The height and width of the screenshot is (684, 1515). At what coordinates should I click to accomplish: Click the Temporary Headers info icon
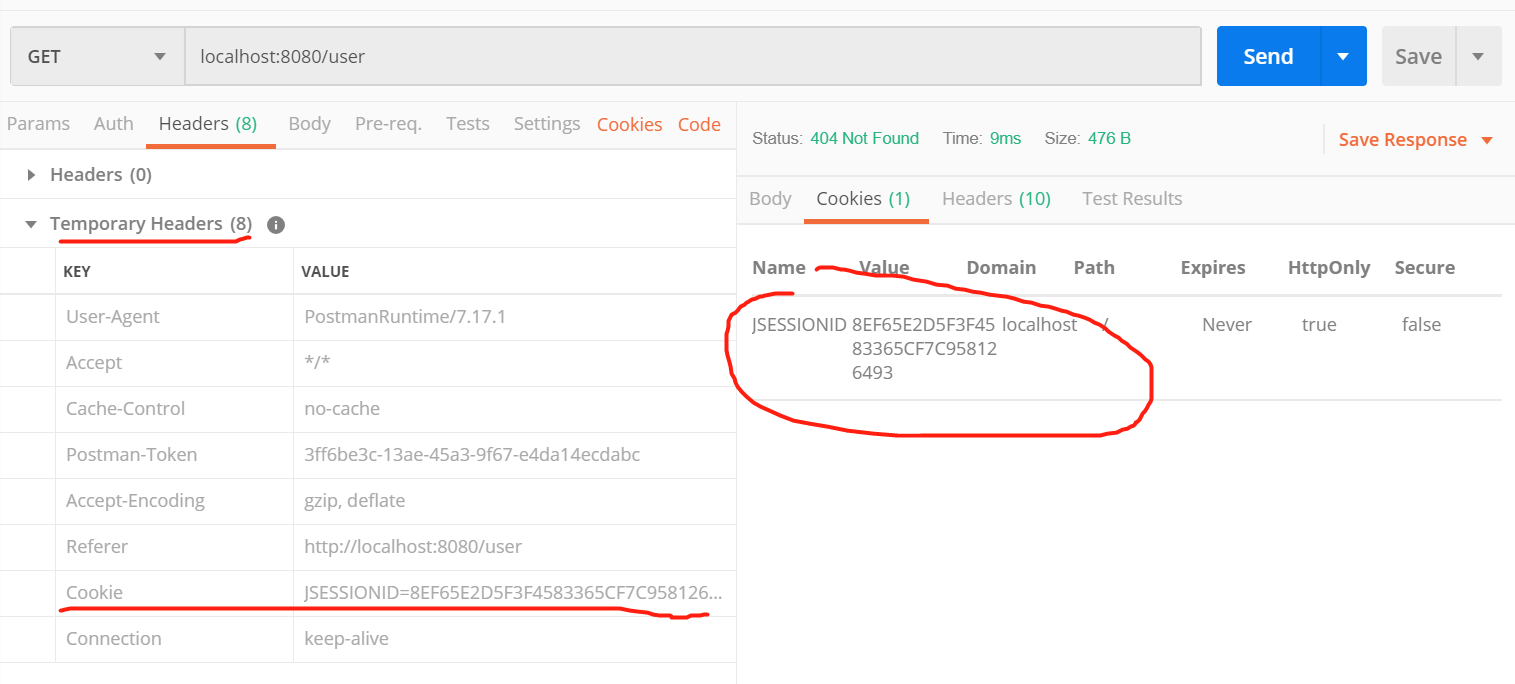click(x=276, y=225)
